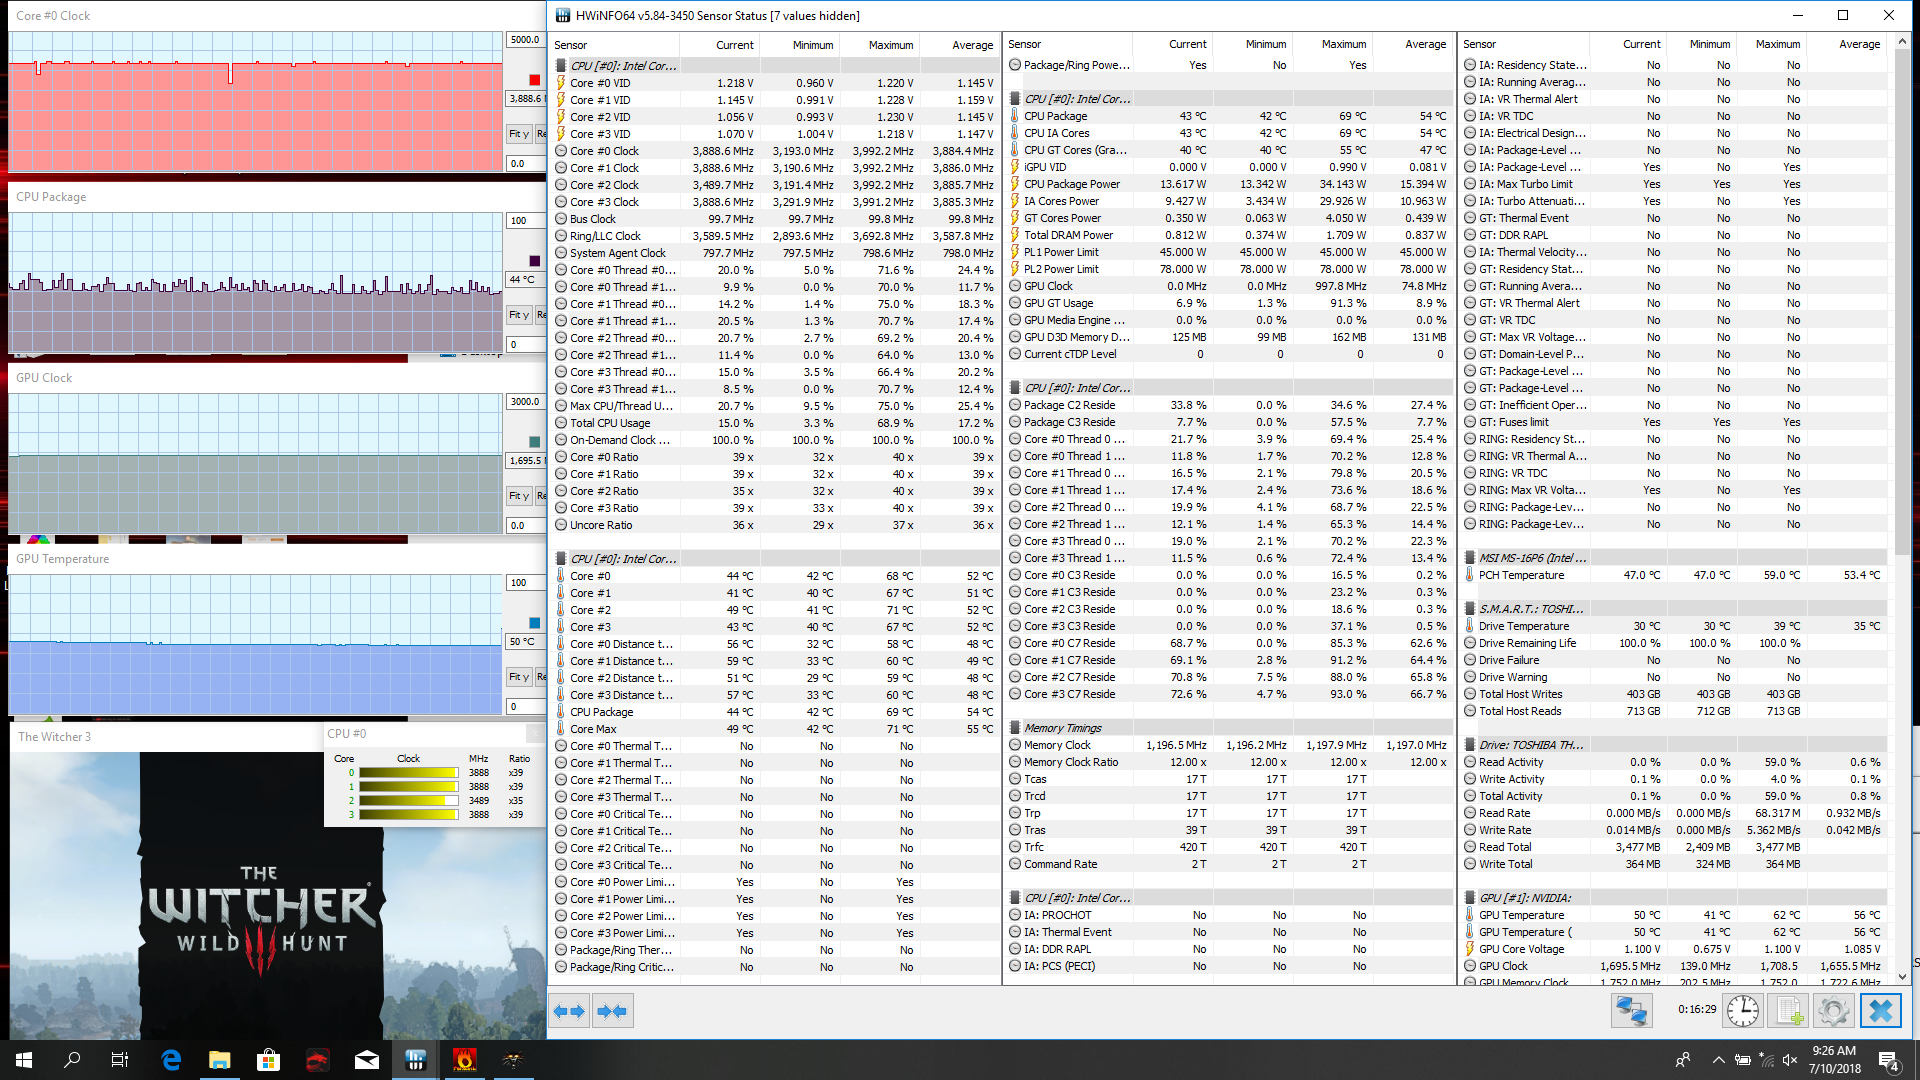Open HWiNFO sensor settings gear icon
The image size is (1920, 1080).
point(1834,1011)
